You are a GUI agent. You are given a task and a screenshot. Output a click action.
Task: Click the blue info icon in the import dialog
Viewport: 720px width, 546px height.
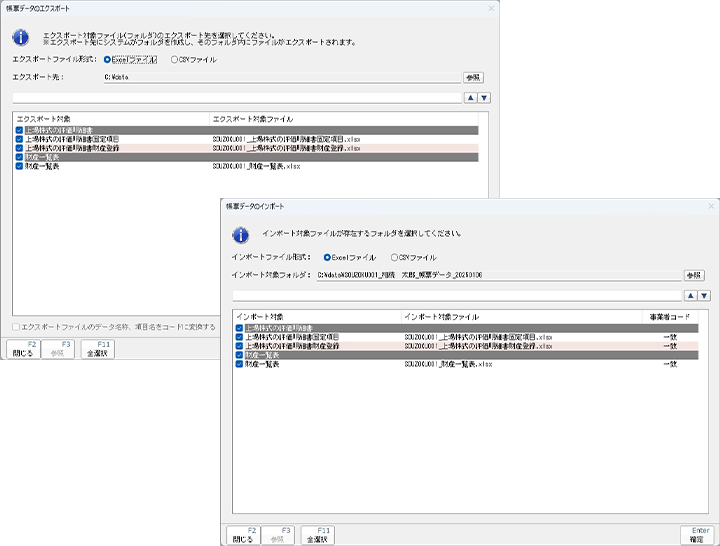pyautogui.click(x=240, y=235)
